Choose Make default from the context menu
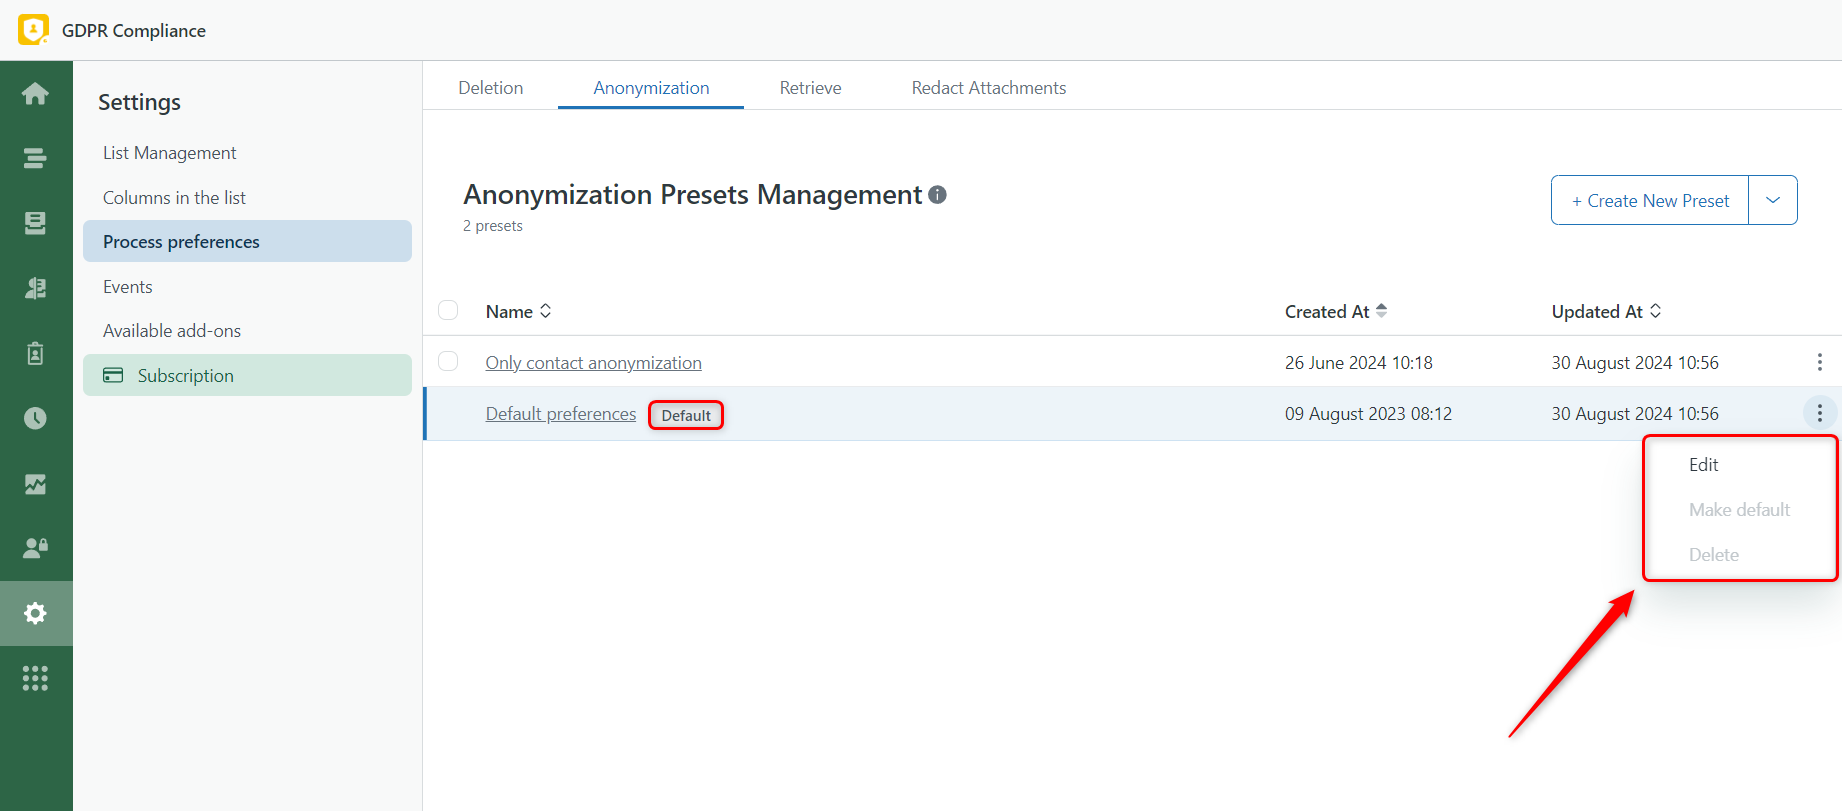Screen dimensions: 1842x811 (x=1740, y=510)
